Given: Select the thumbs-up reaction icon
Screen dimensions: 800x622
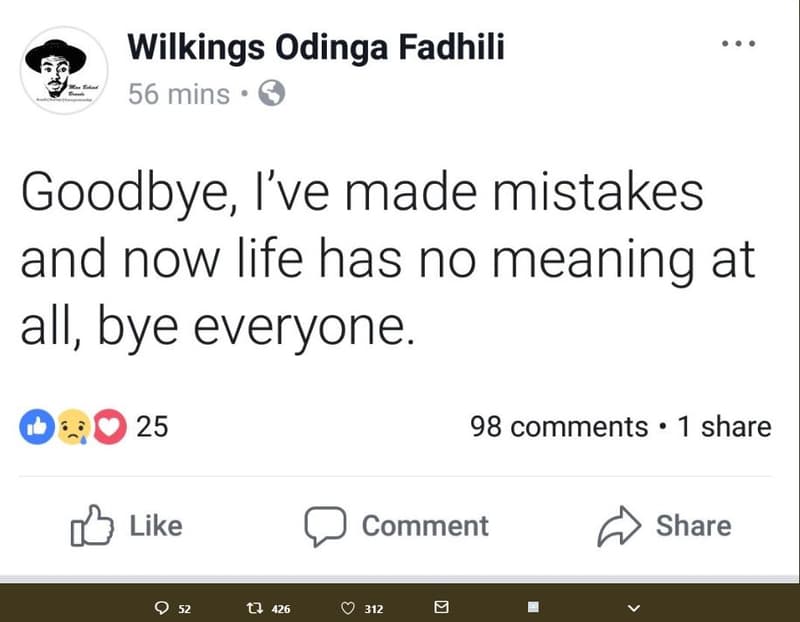Looking at the screenshot, I should coord(38,426).
